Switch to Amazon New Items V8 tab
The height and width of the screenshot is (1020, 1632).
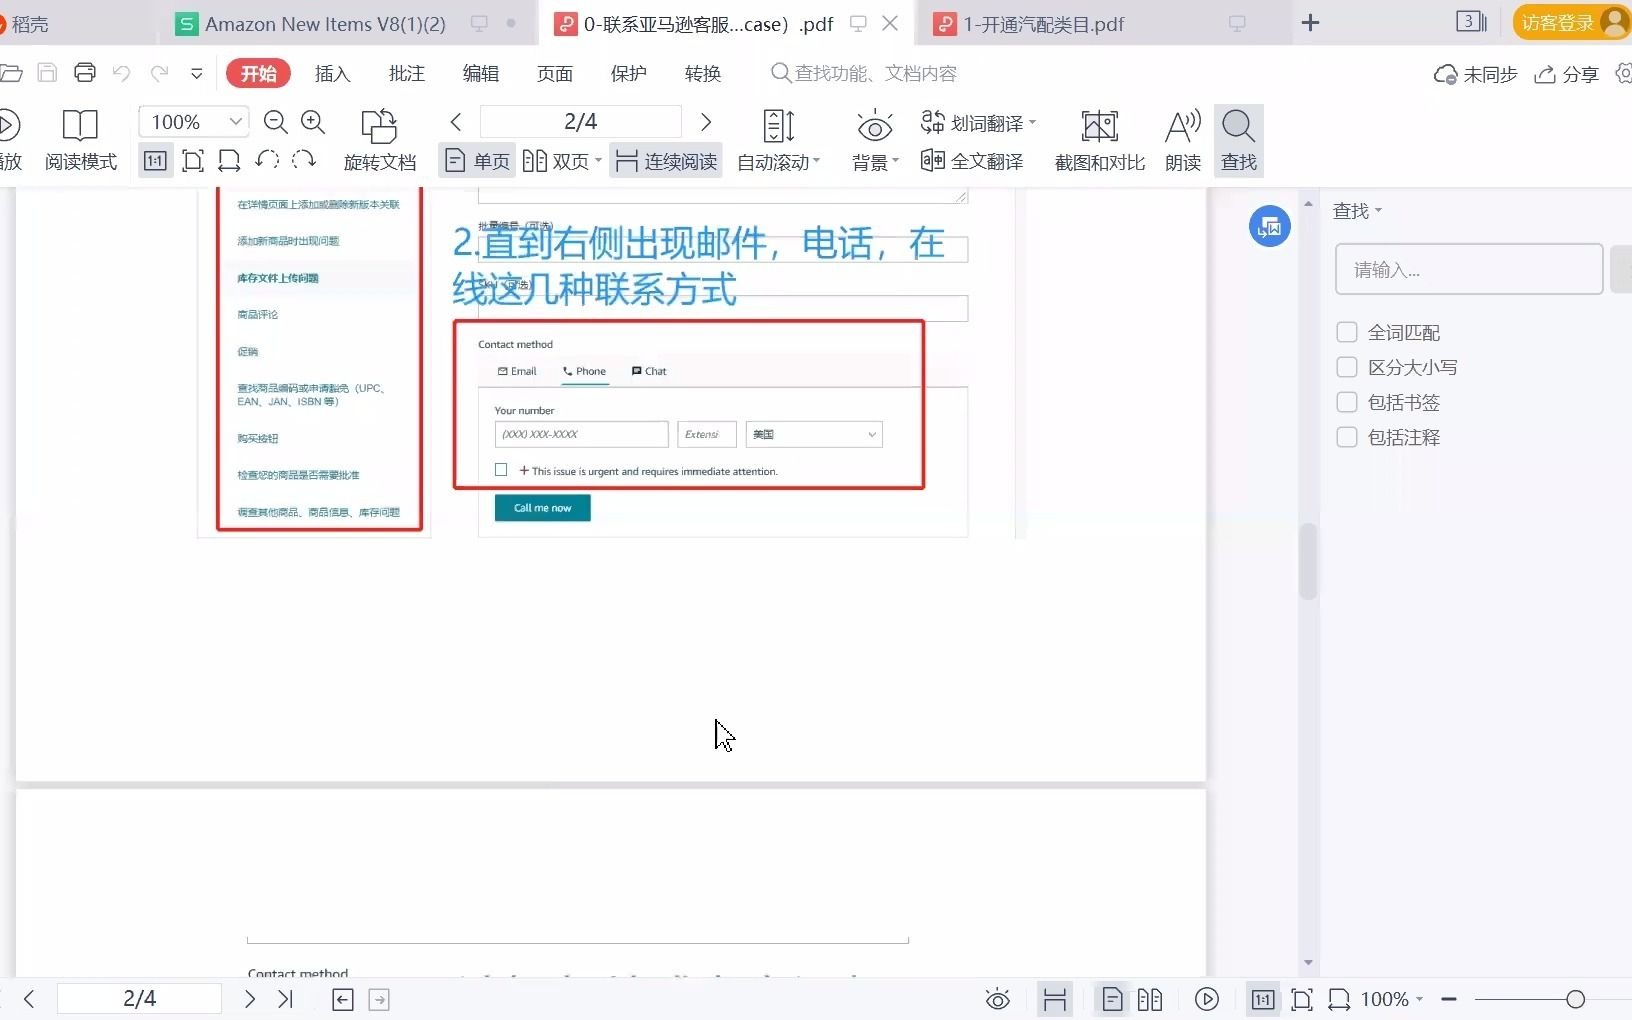pos(325,24)
